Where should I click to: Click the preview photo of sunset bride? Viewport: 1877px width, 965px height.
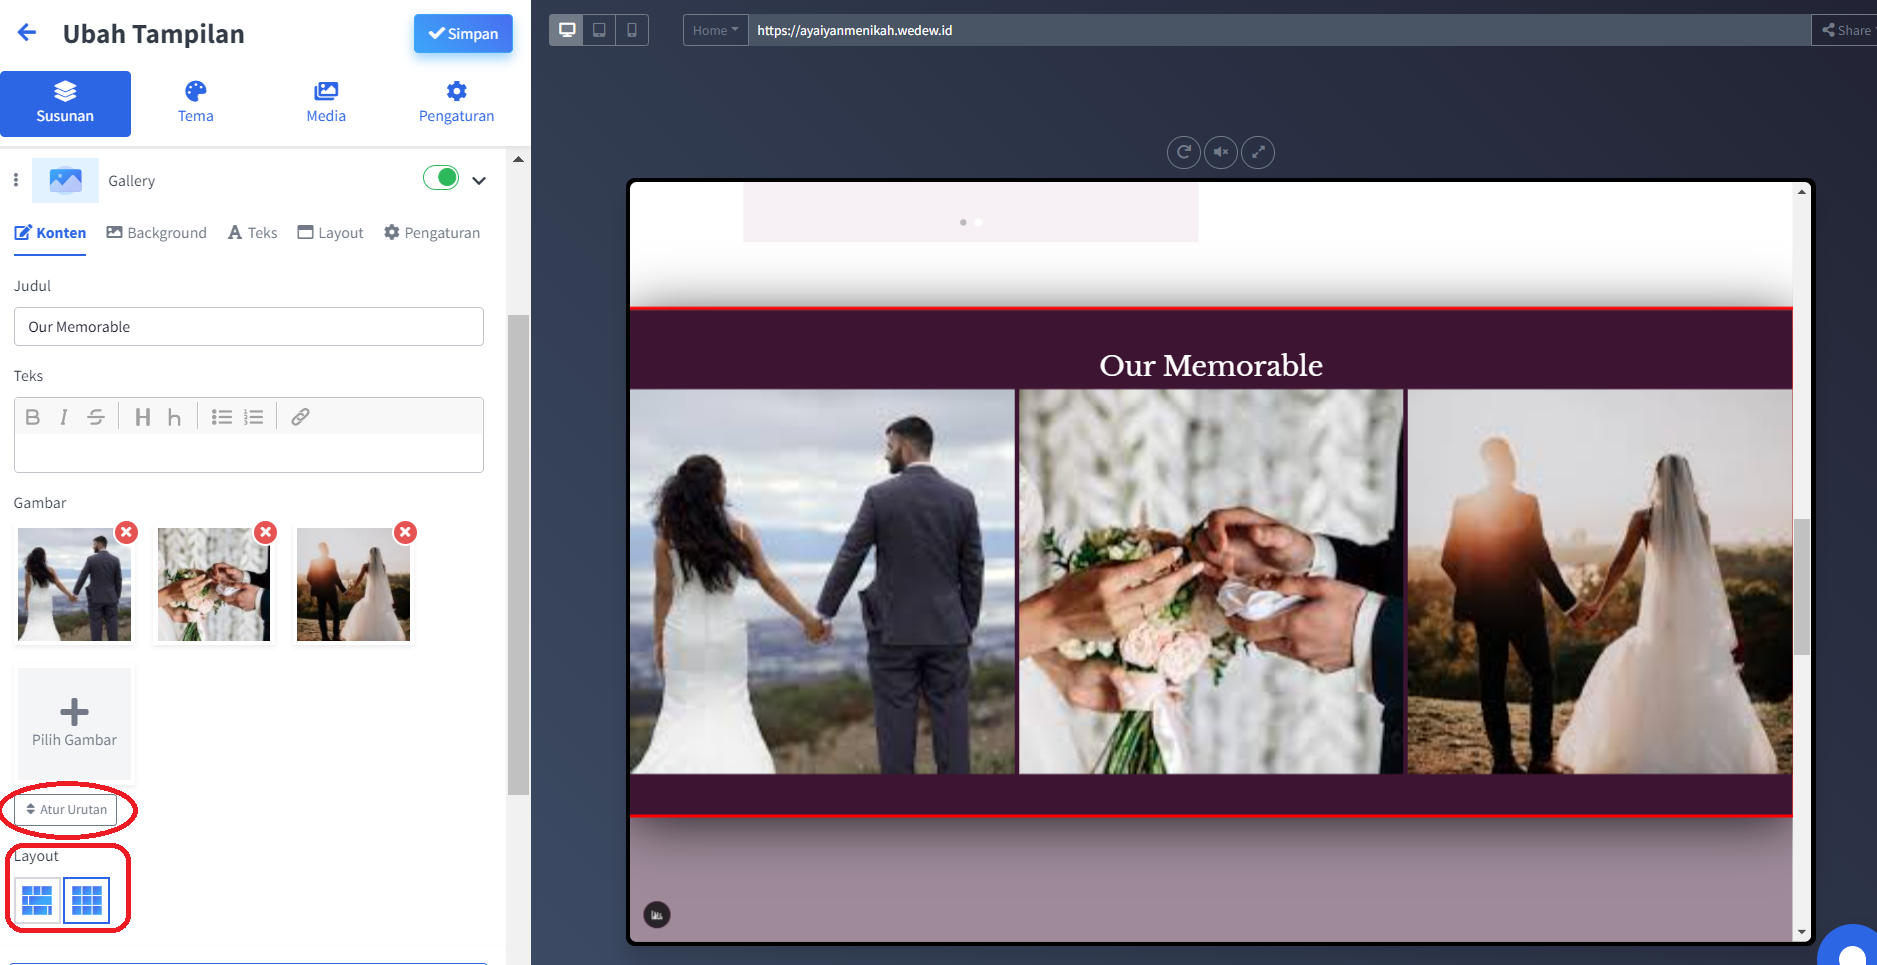click(x=1600, y=581)
